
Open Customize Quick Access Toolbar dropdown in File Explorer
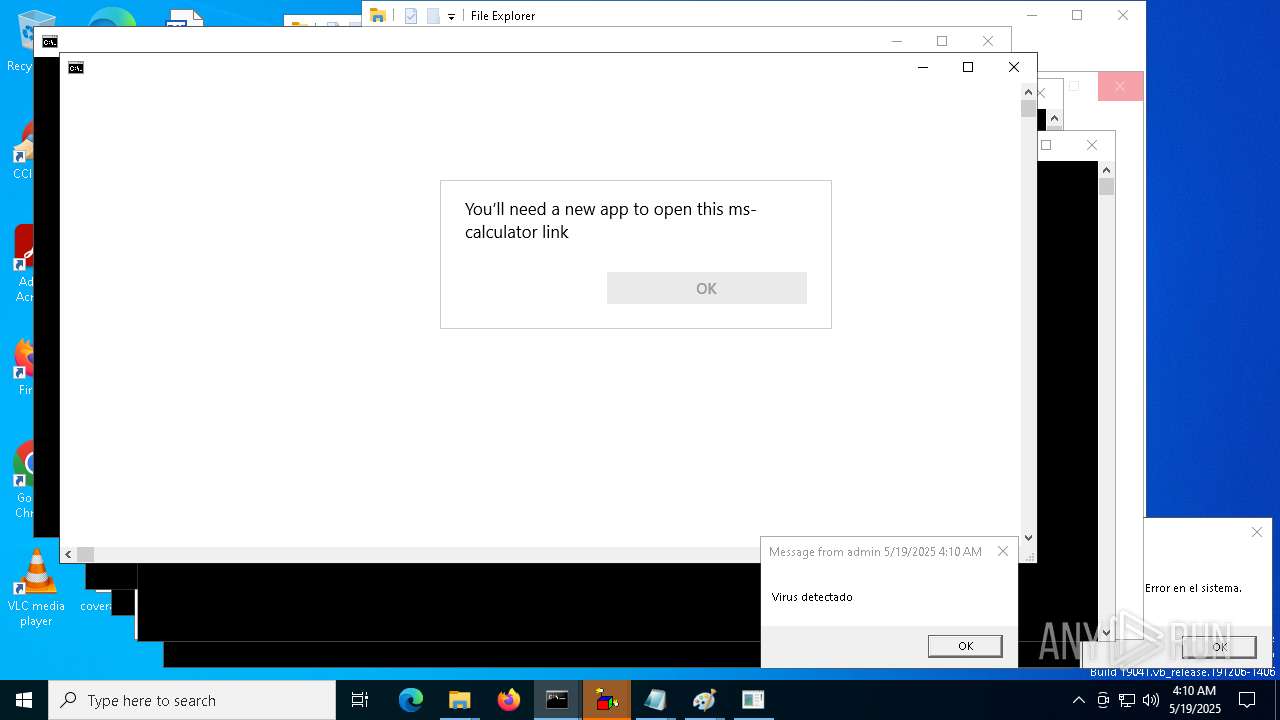(x=451, y=16)
